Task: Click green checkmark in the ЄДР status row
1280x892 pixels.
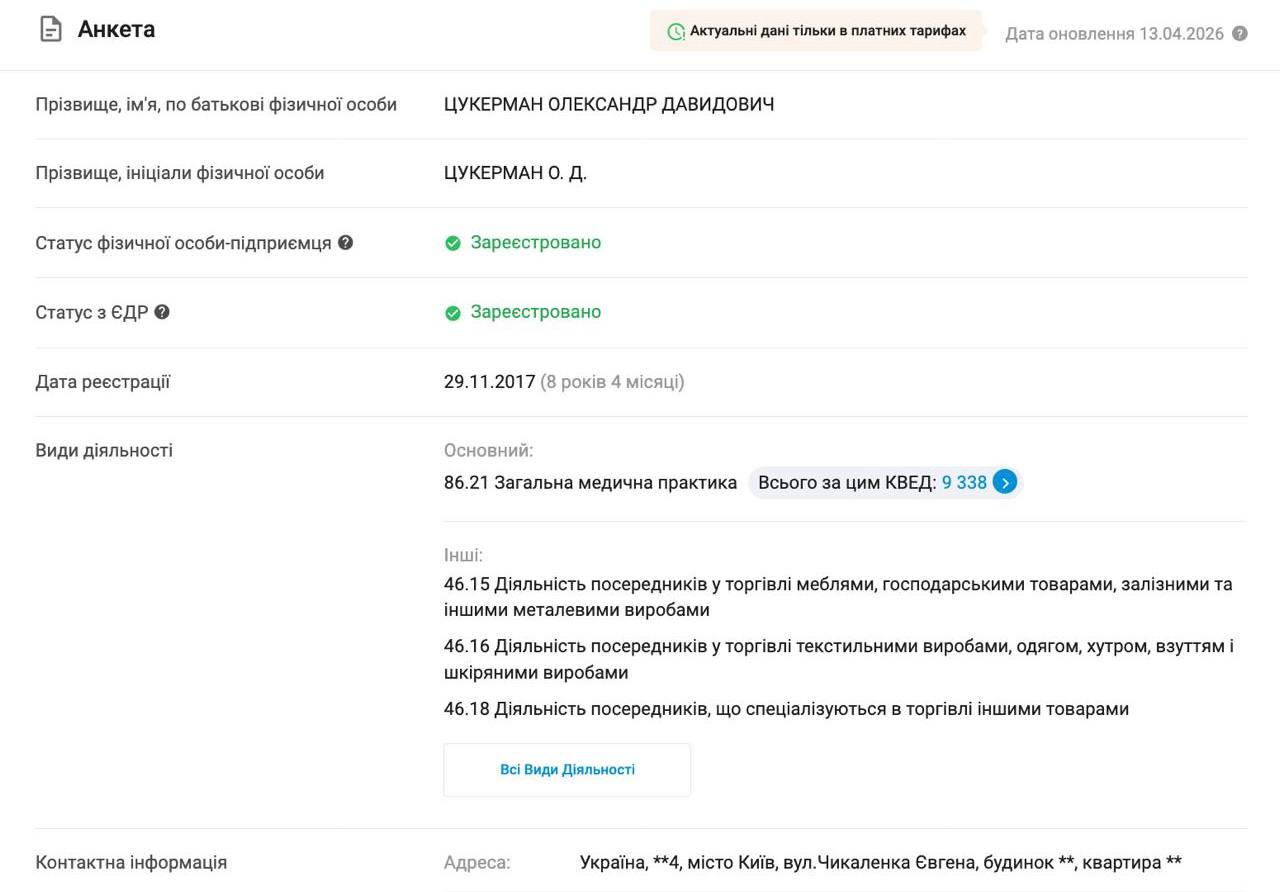Action: 453,313
